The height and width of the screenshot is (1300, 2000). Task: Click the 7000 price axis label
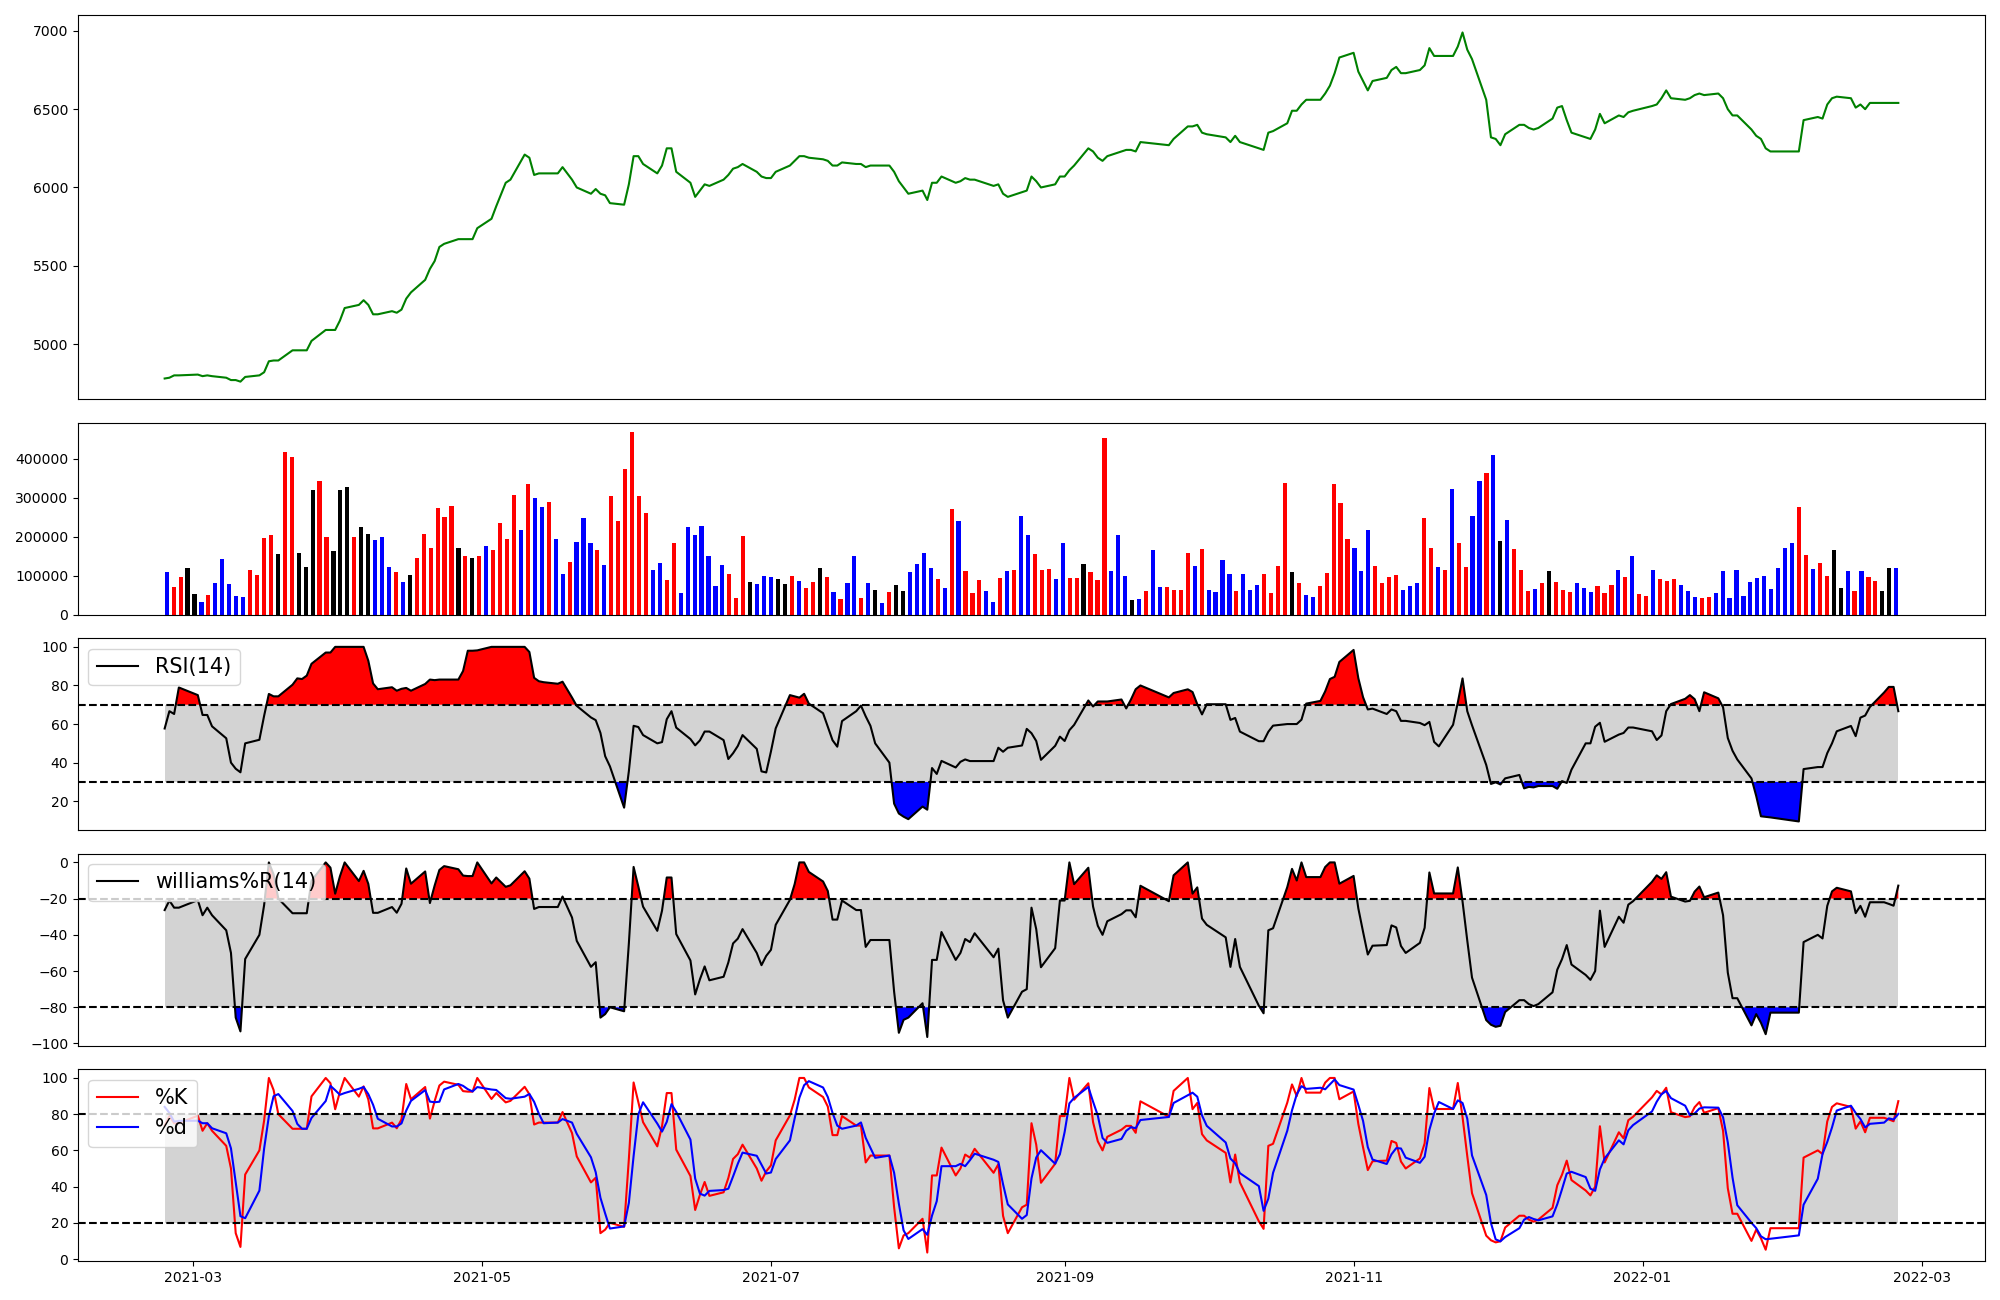(x=51, y=31)
